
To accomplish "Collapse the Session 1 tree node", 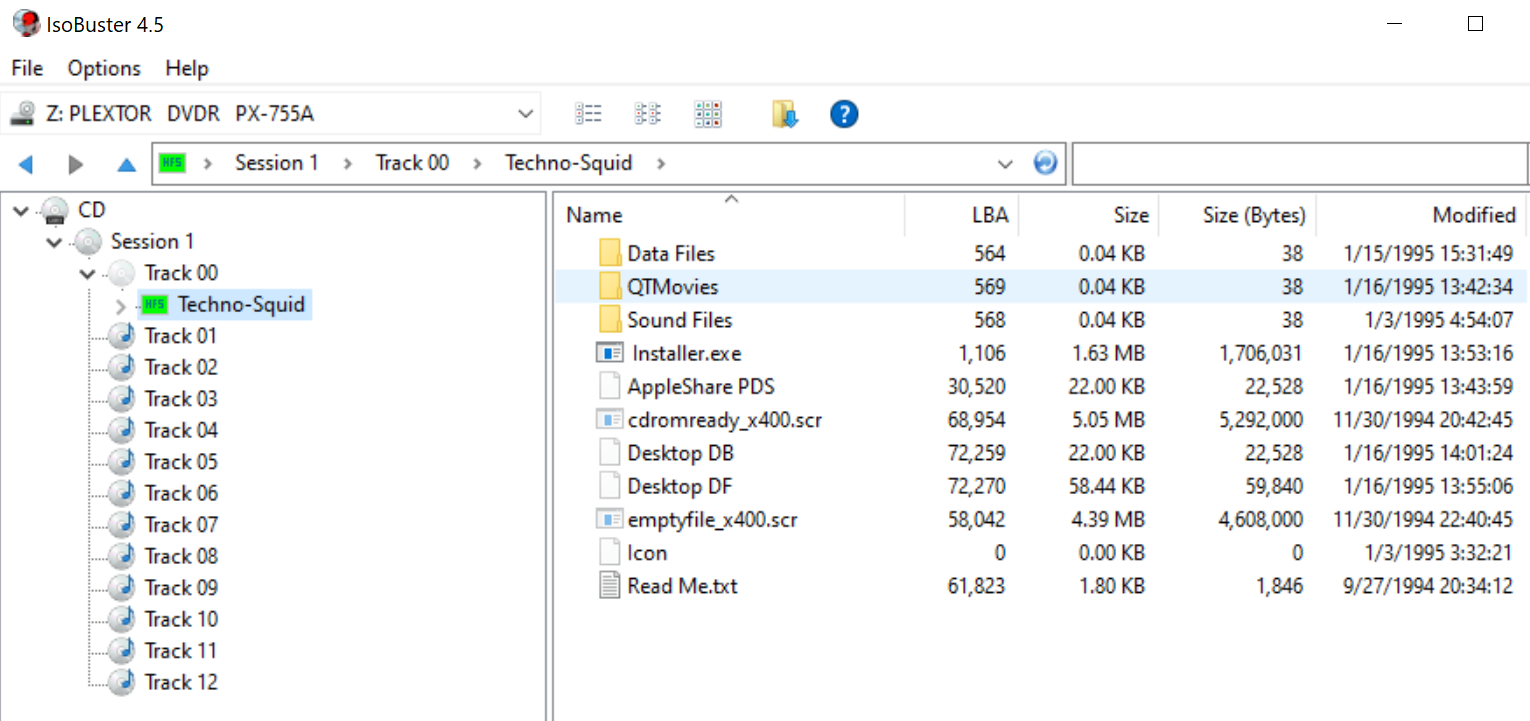I will 55,243.
